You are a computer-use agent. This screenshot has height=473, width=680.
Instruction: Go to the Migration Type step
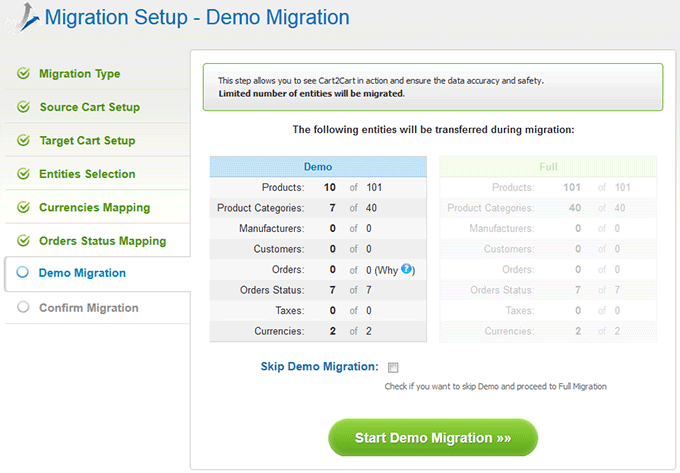click(80, 74)
